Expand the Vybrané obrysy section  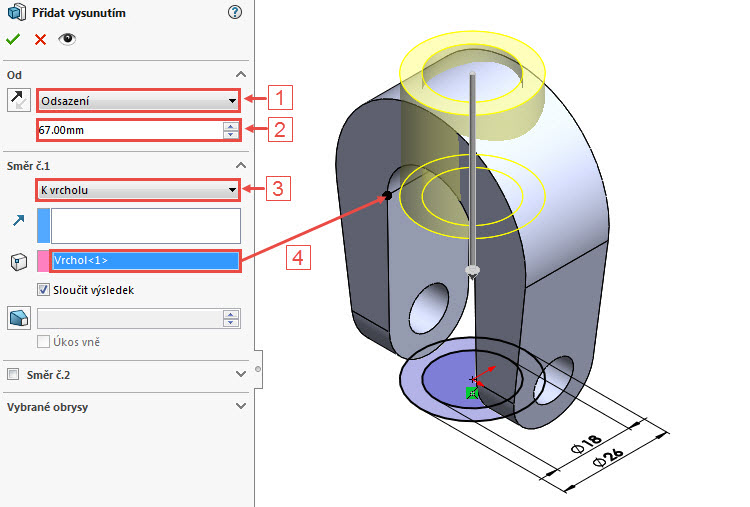click(x=241, y=406)
